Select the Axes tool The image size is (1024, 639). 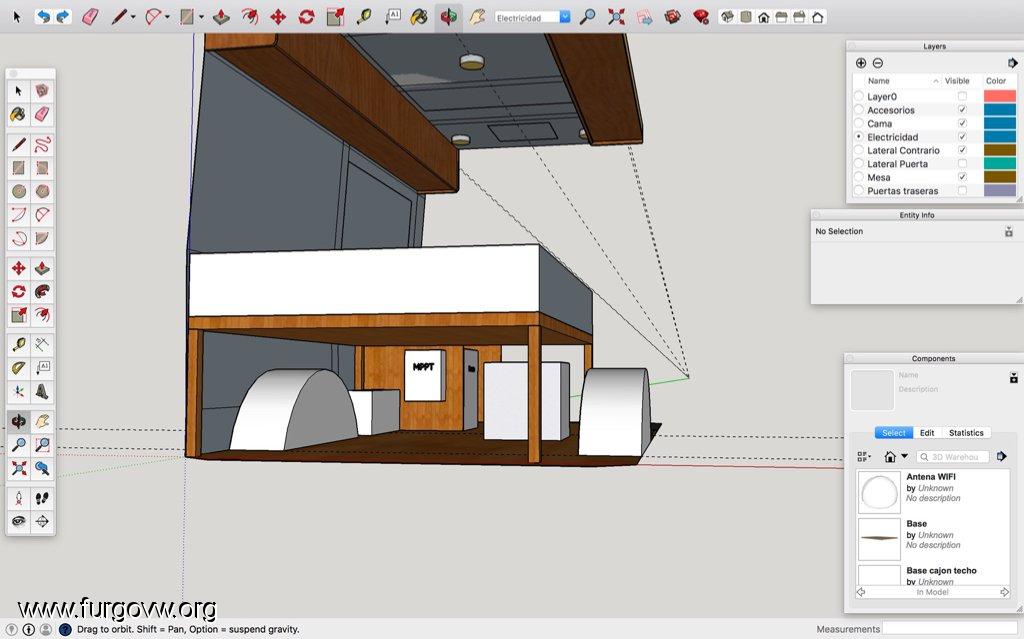tap(18, 391)
